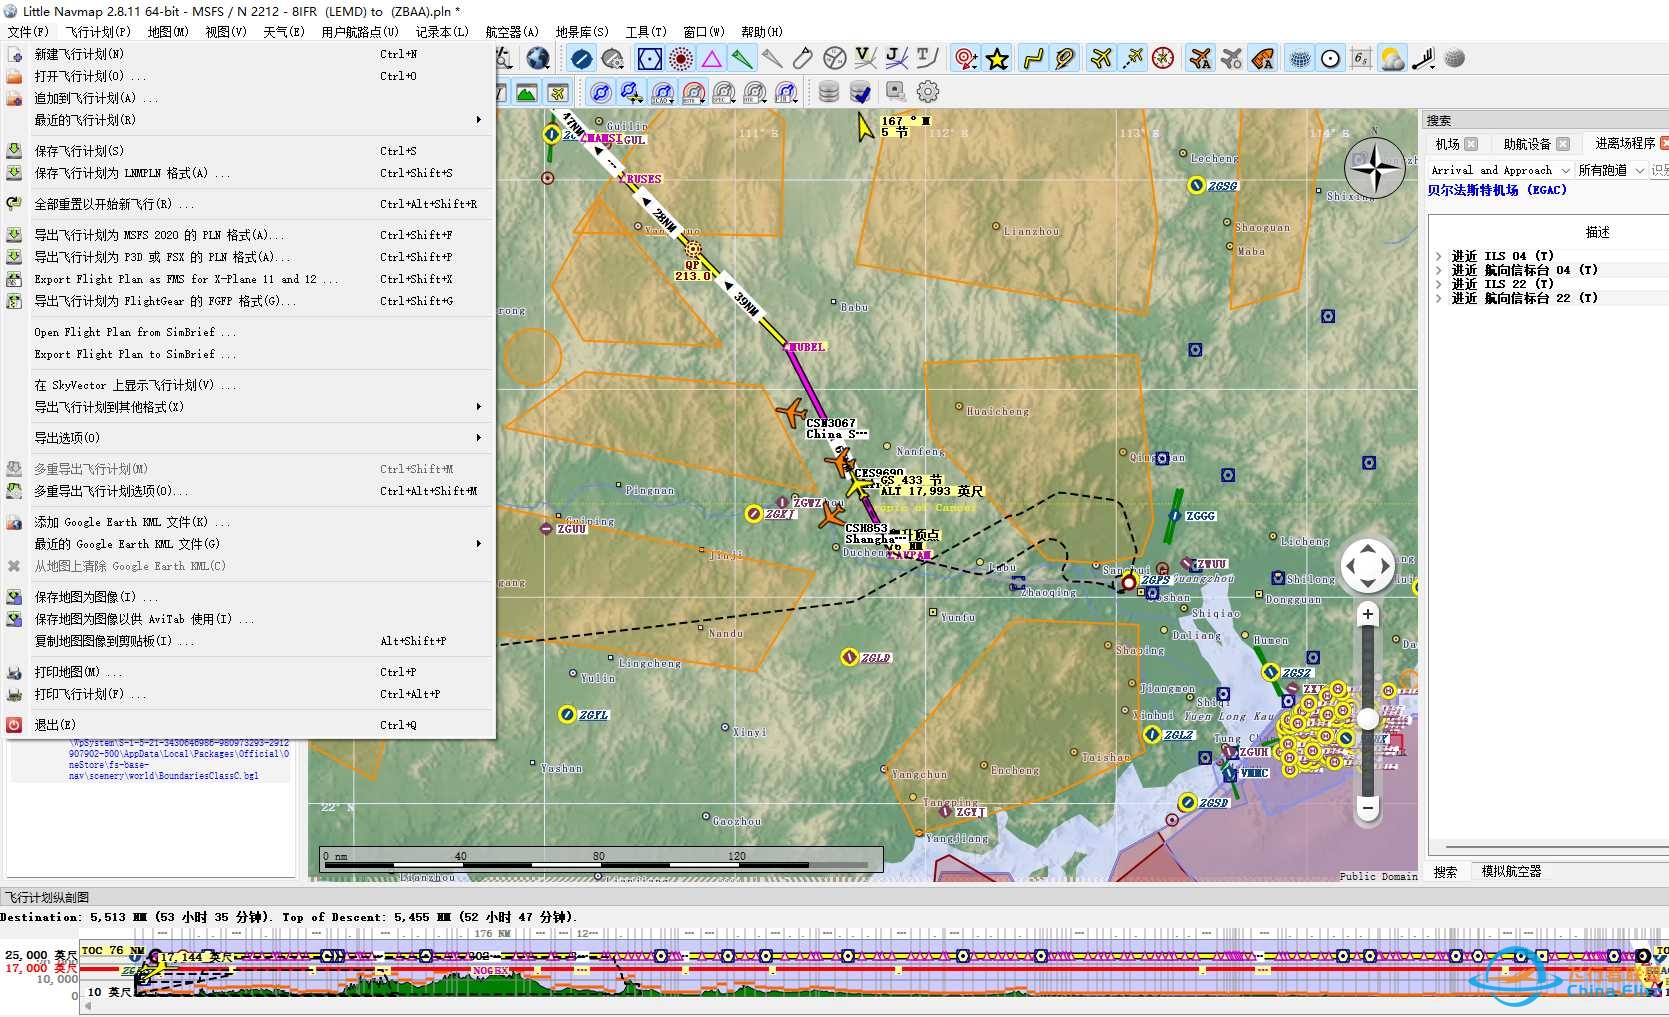
Task: Open 最近的飞行计划 submenu arrow
Action: tap(479, 120)
